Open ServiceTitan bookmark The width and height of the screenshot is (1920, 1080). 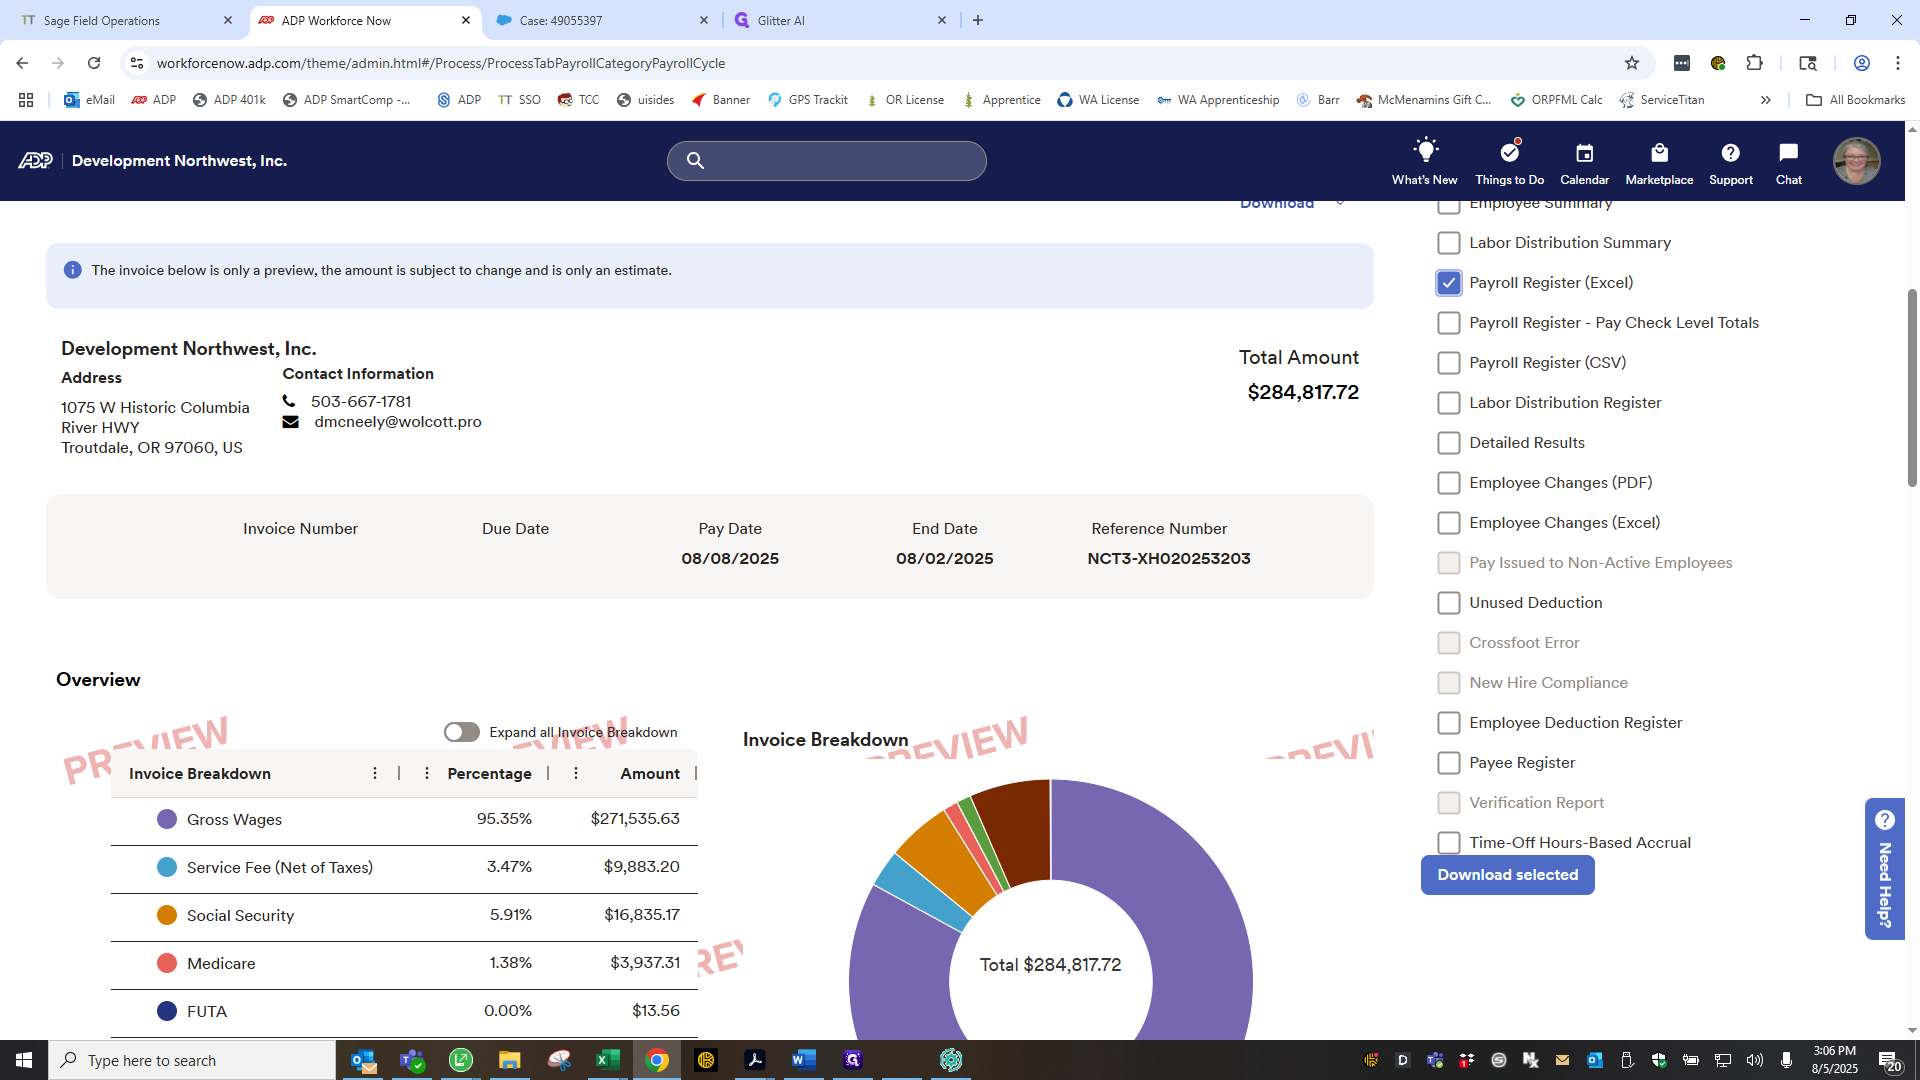coord(1662,100)
